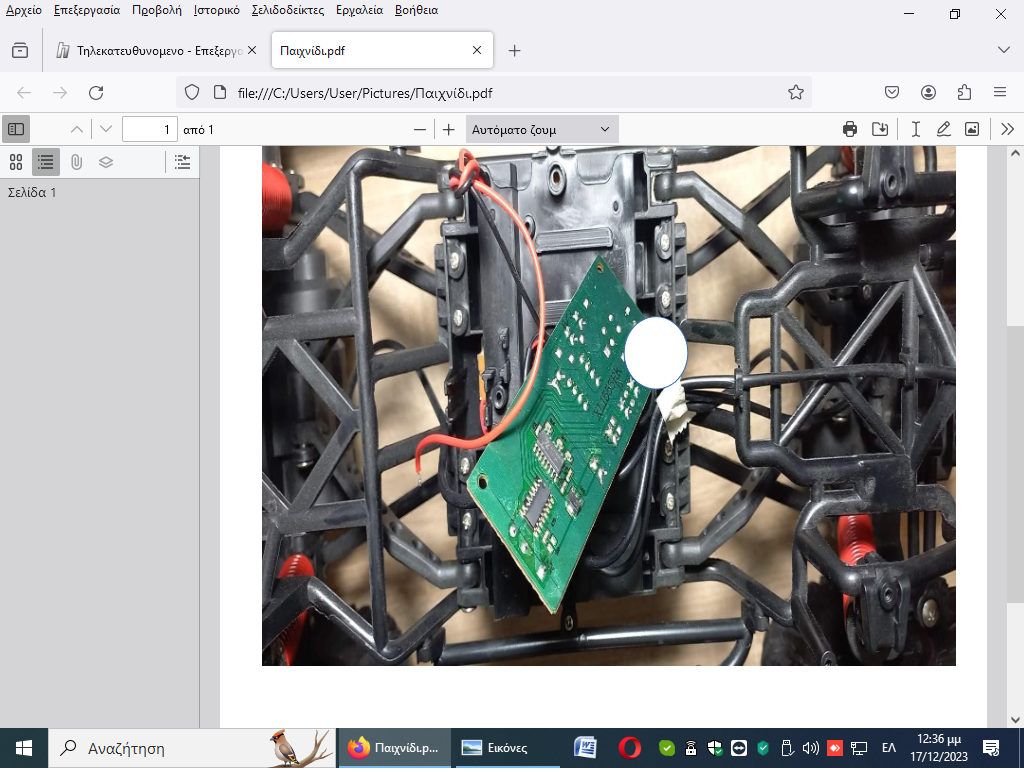
Task: Switch ΕΛ keyboard language
Action: pyautogui.click(x=889, y=748)
